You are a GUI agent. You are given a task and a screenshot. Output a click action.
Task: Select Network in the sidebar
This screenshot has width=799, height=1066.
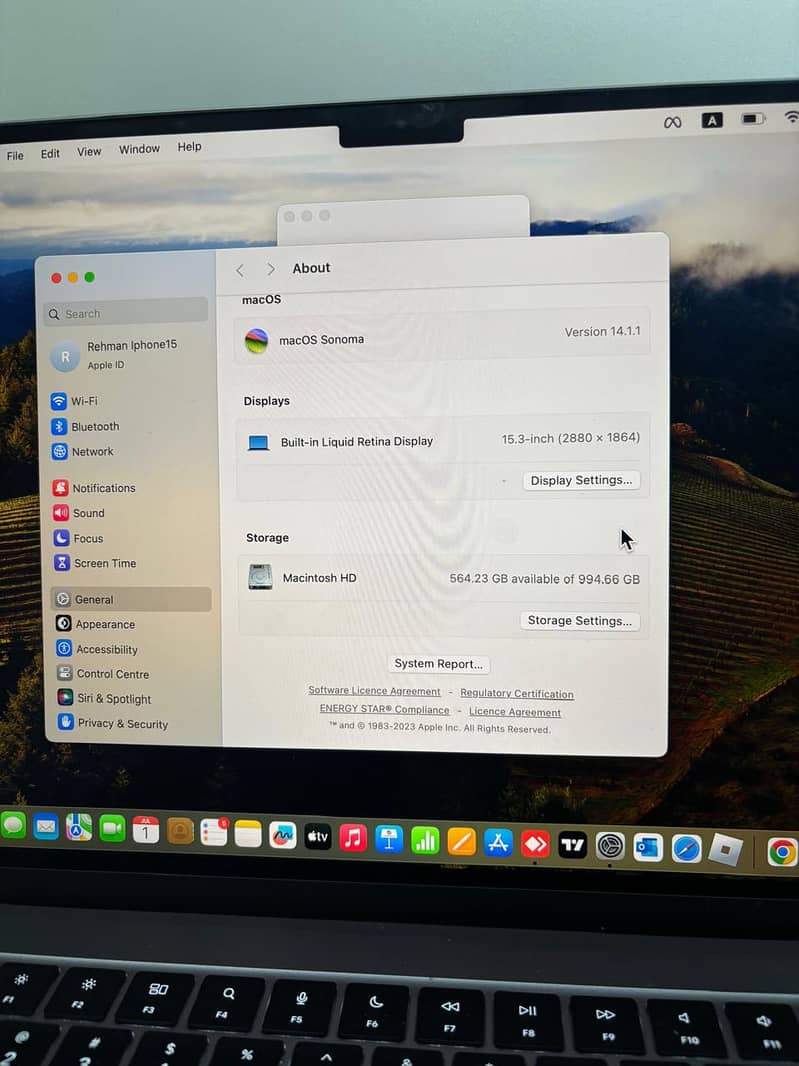pyautogui.click(x=83, y=451)
